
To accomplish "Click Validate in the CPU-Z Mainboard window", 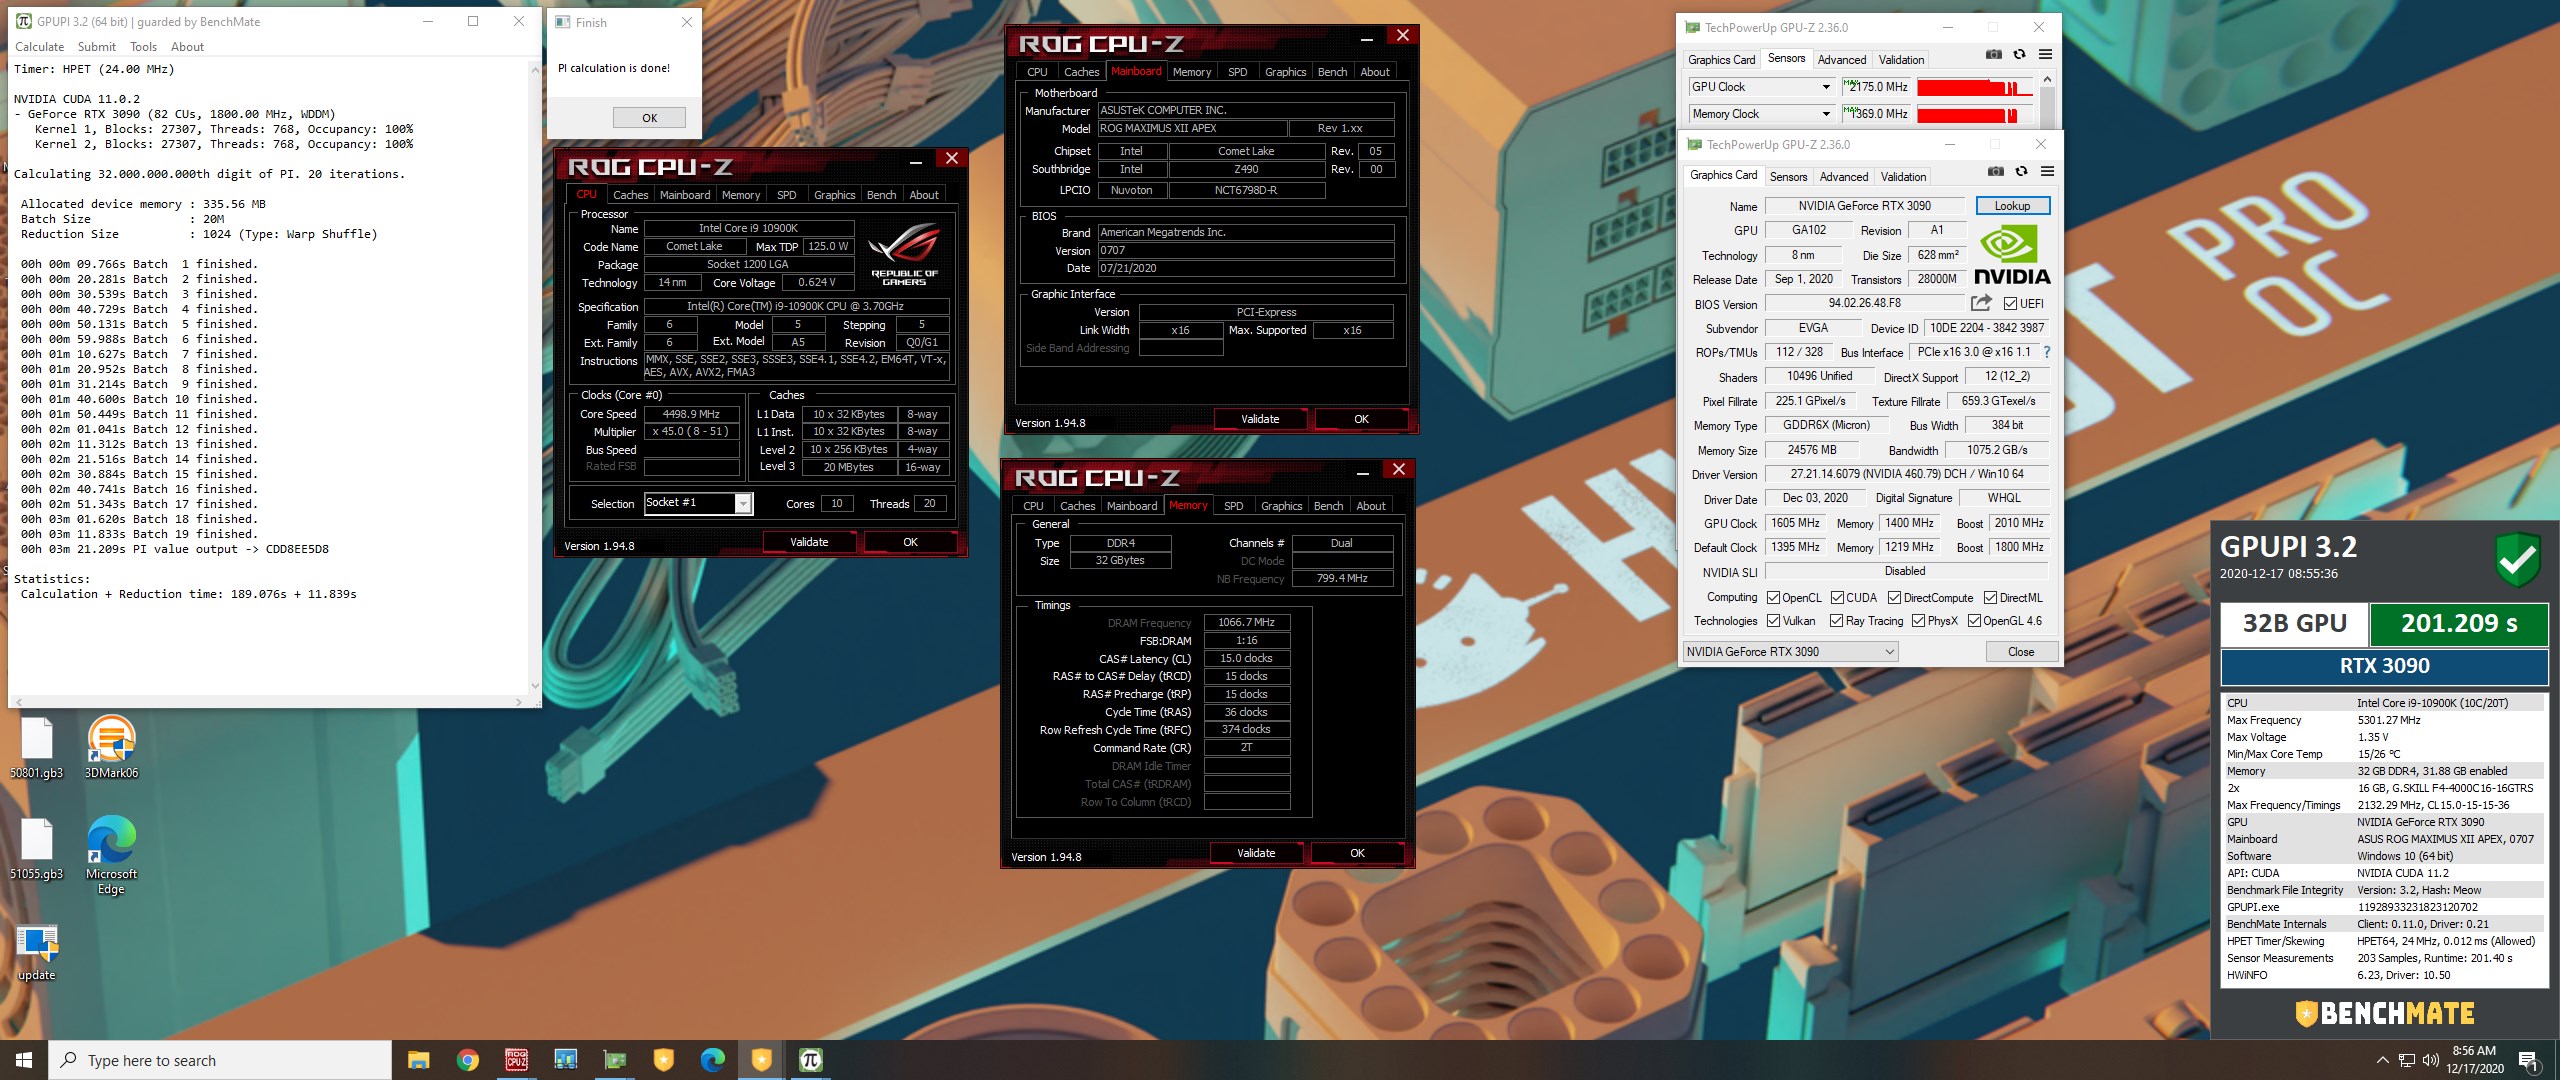I will tap(1260, 419).
